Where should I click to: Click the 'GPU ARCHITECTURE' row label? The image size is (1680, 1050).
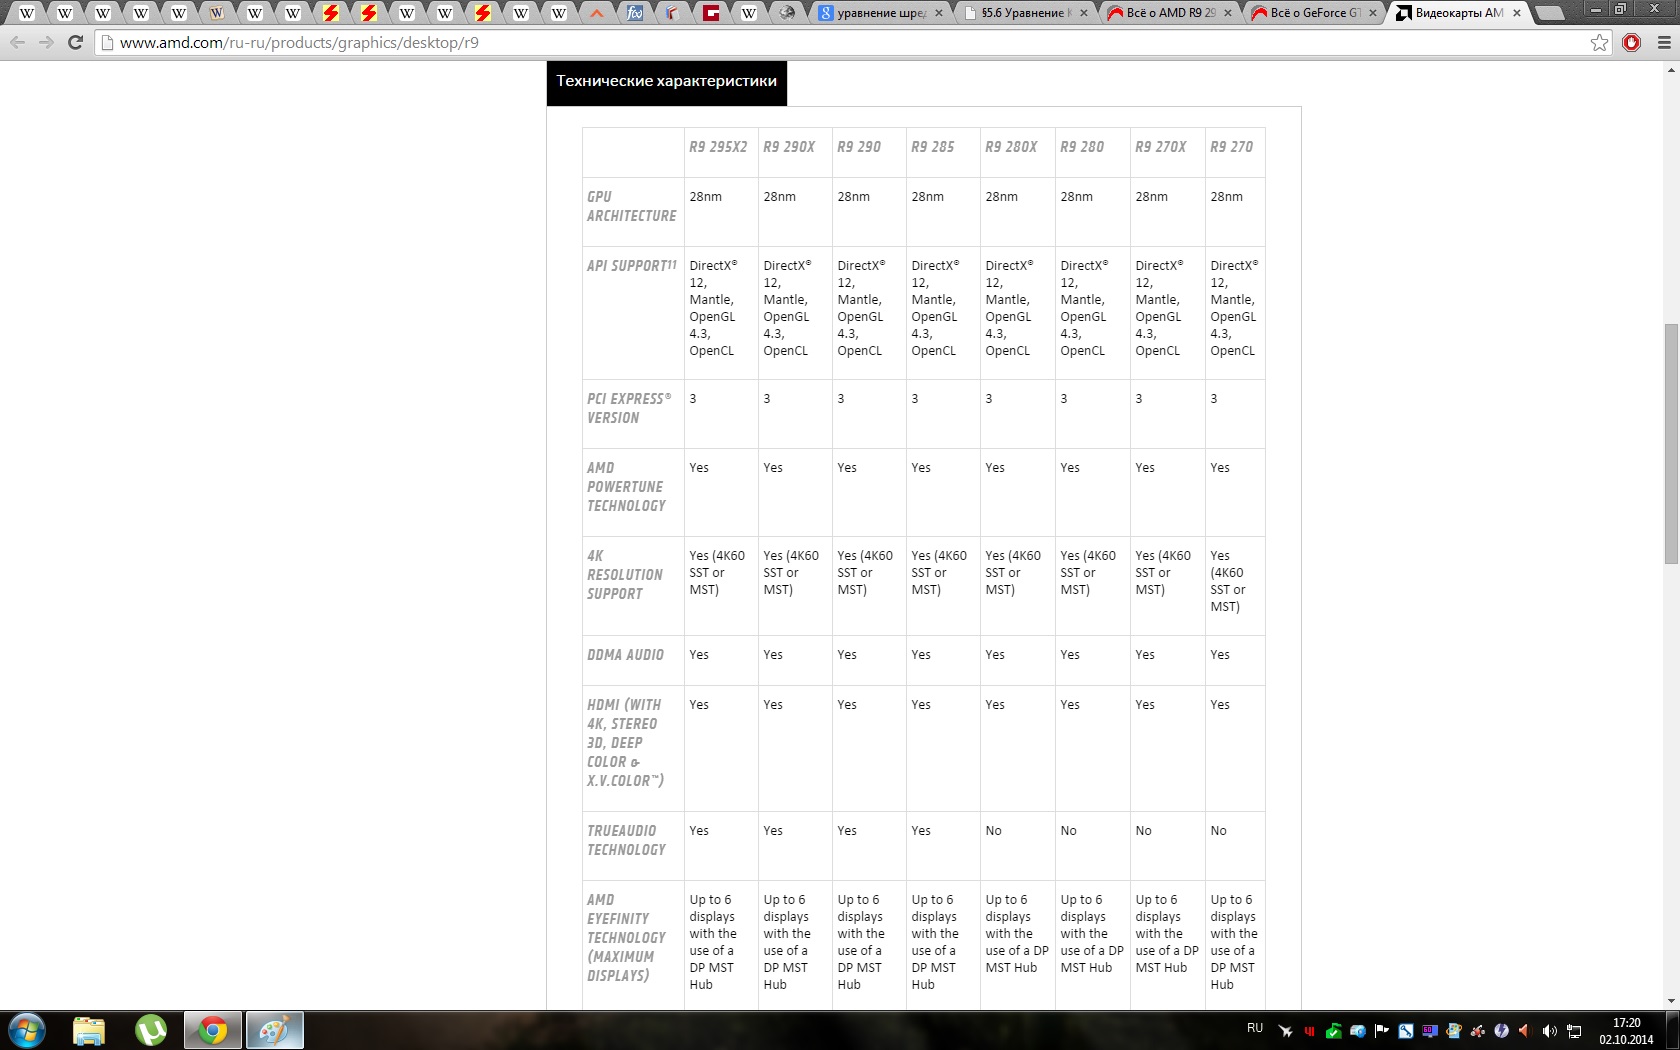point(632,206)
